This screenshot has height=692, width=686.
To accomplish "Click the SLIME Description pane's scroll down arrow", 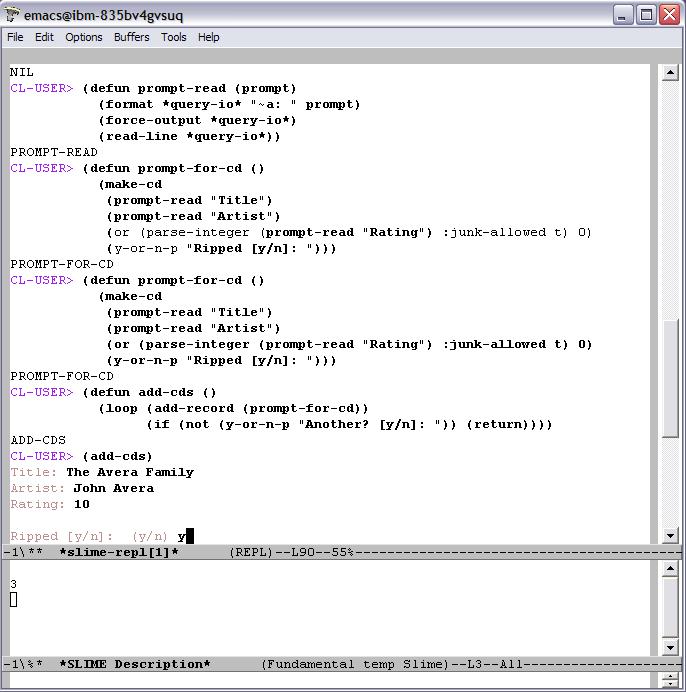I will click(671, 648).
